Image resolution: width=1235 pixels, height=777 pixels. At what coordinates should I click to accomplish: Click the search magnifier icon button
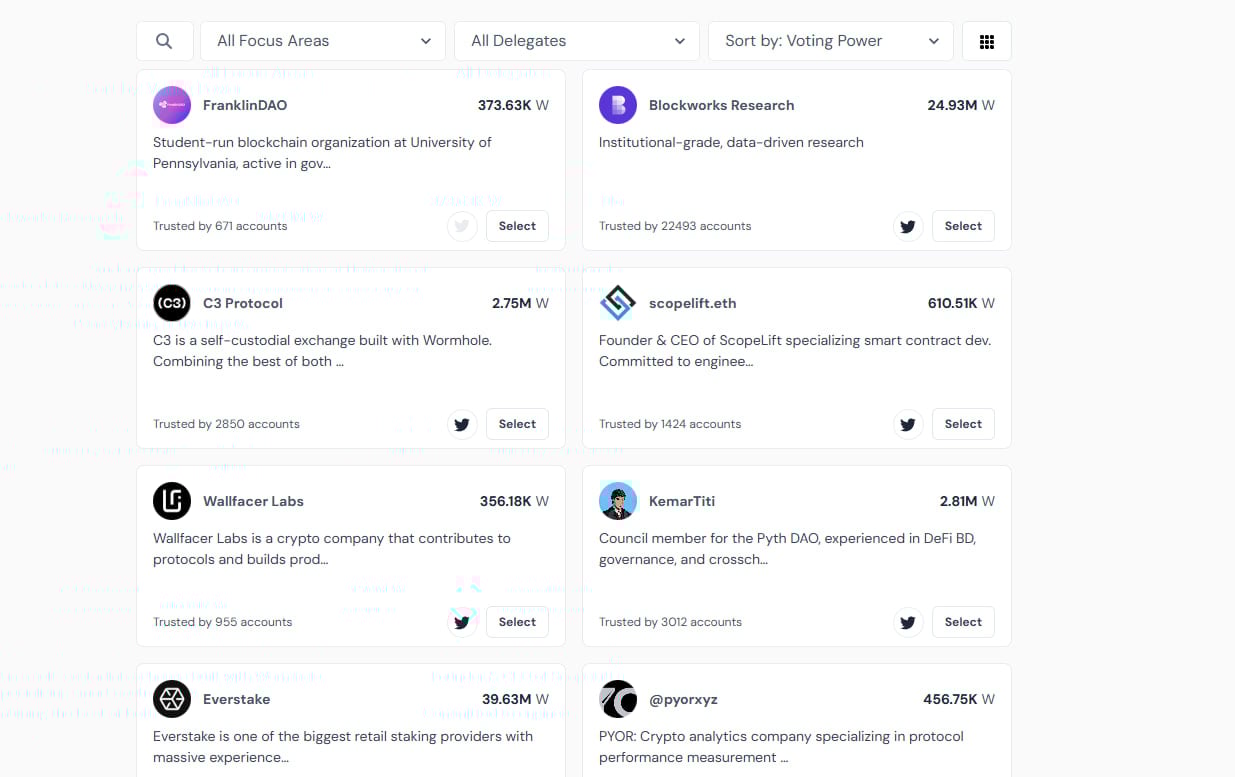pyautogui.click(x=165, y=41)
